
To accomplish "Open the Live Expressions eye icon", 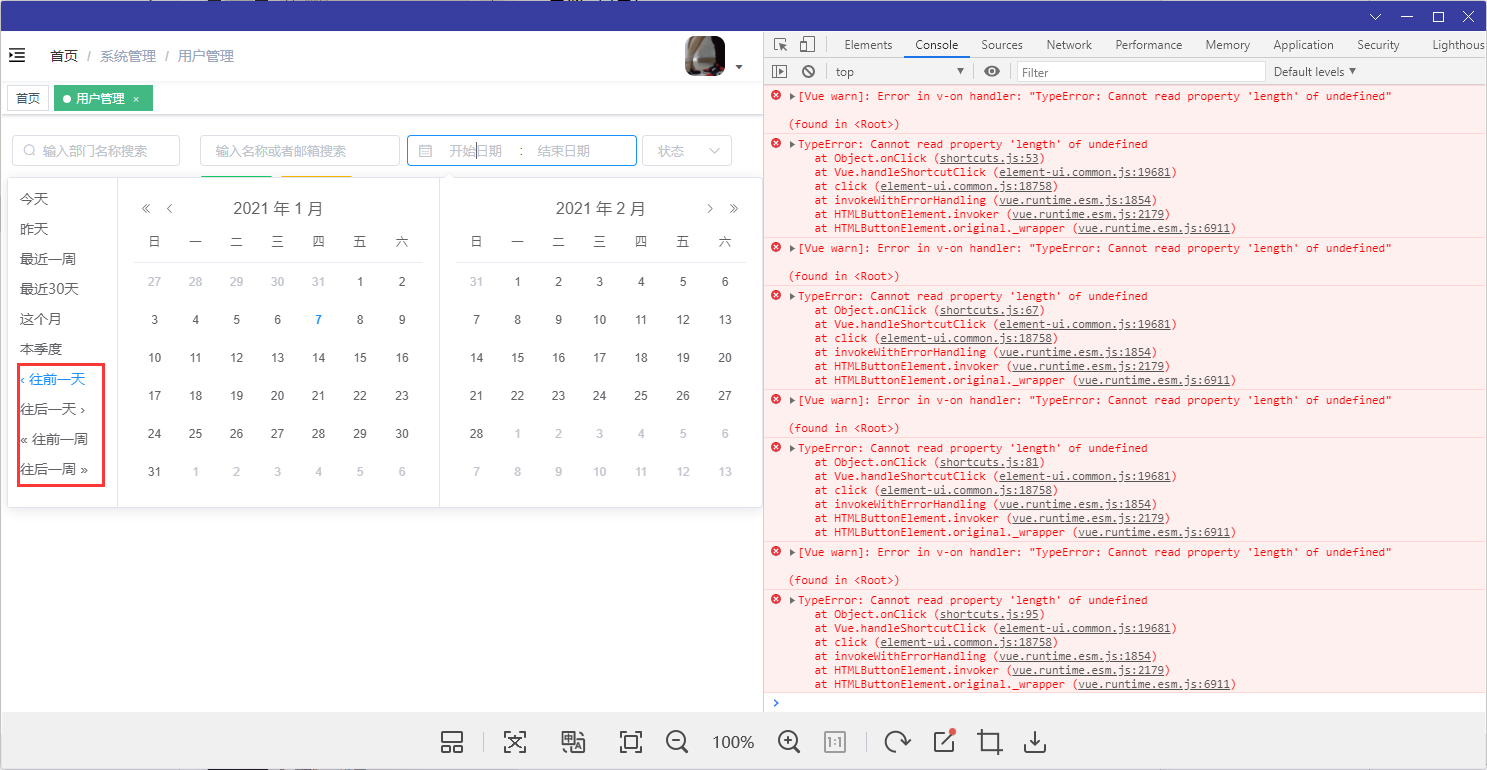I will pos(991,71).
